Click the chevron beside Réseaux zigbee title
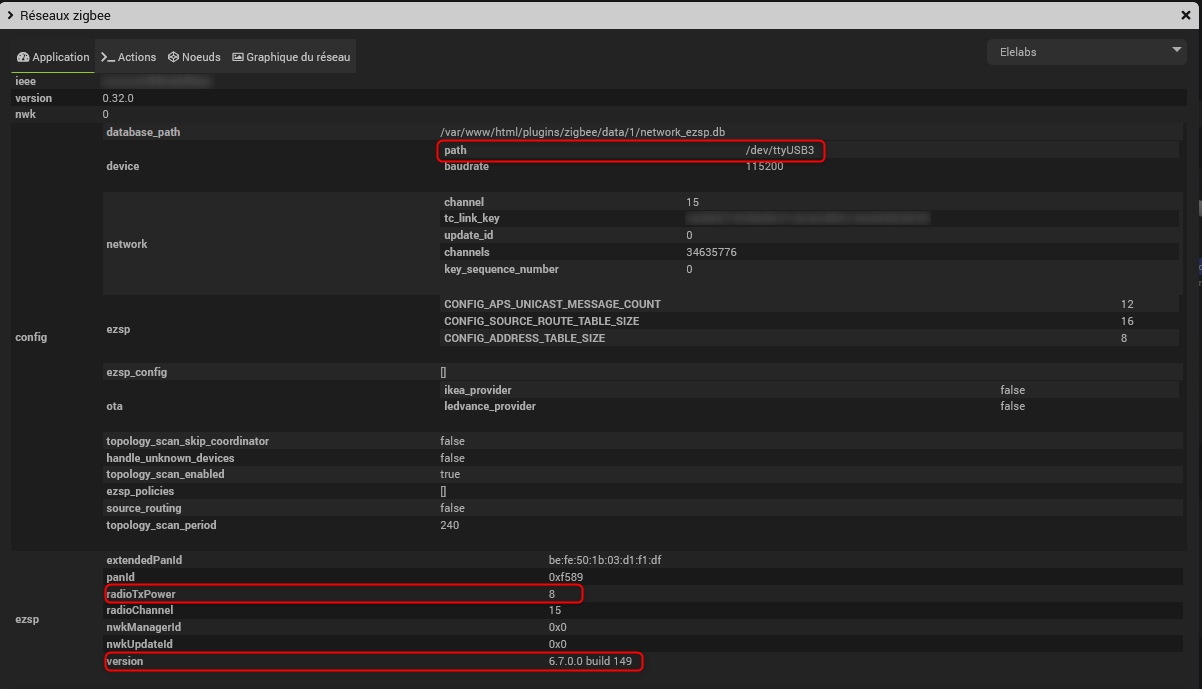 [x=10, y=15]
